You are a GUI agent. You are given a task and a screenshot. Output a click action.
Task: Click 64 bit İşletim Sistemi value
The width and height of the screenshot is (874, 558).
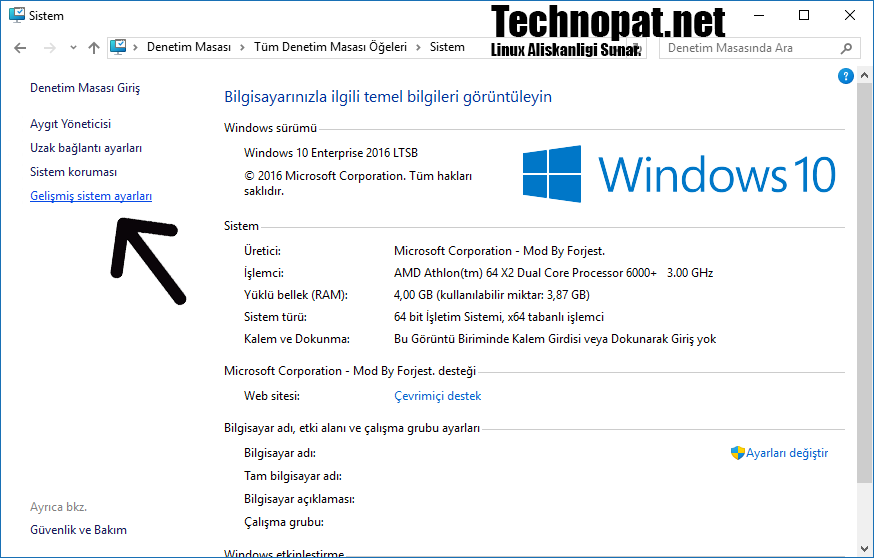click(x=499, y=317)
